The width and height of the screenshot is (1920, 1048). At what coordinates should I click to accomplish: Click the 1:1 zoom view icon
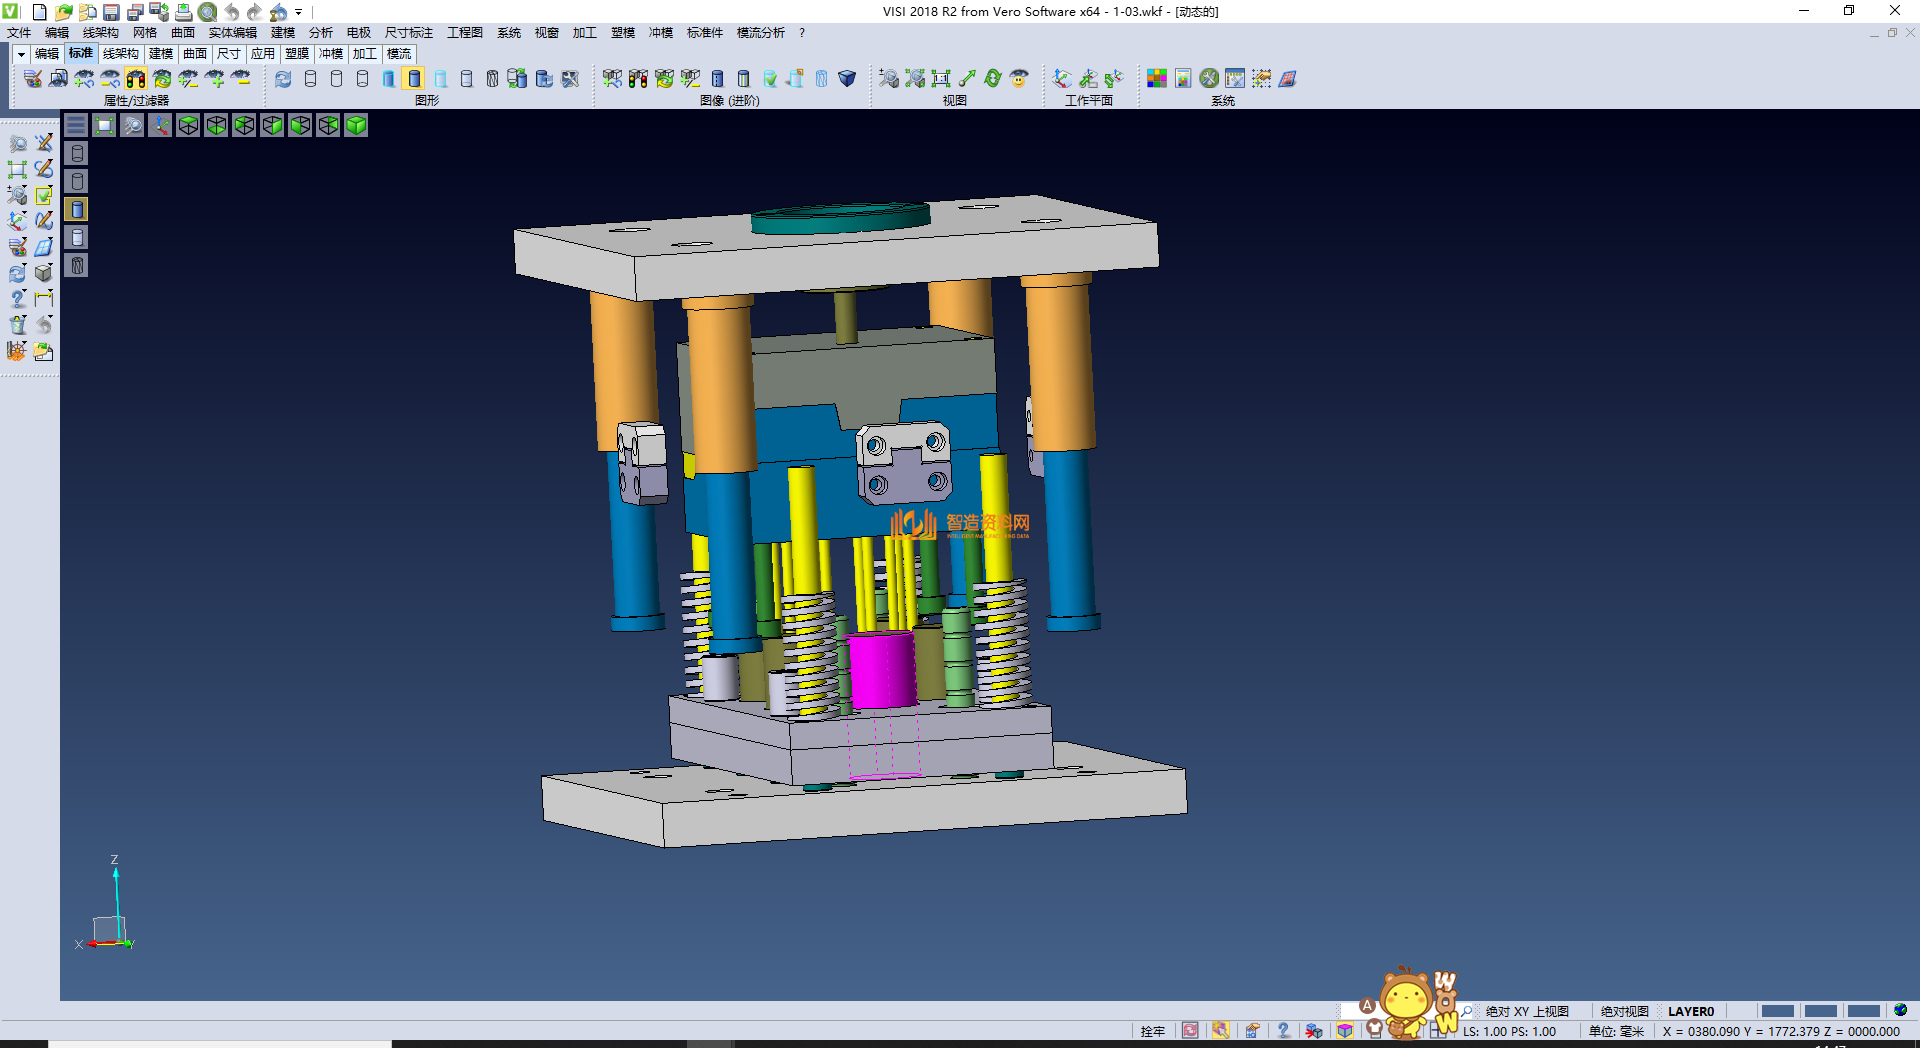941,79
